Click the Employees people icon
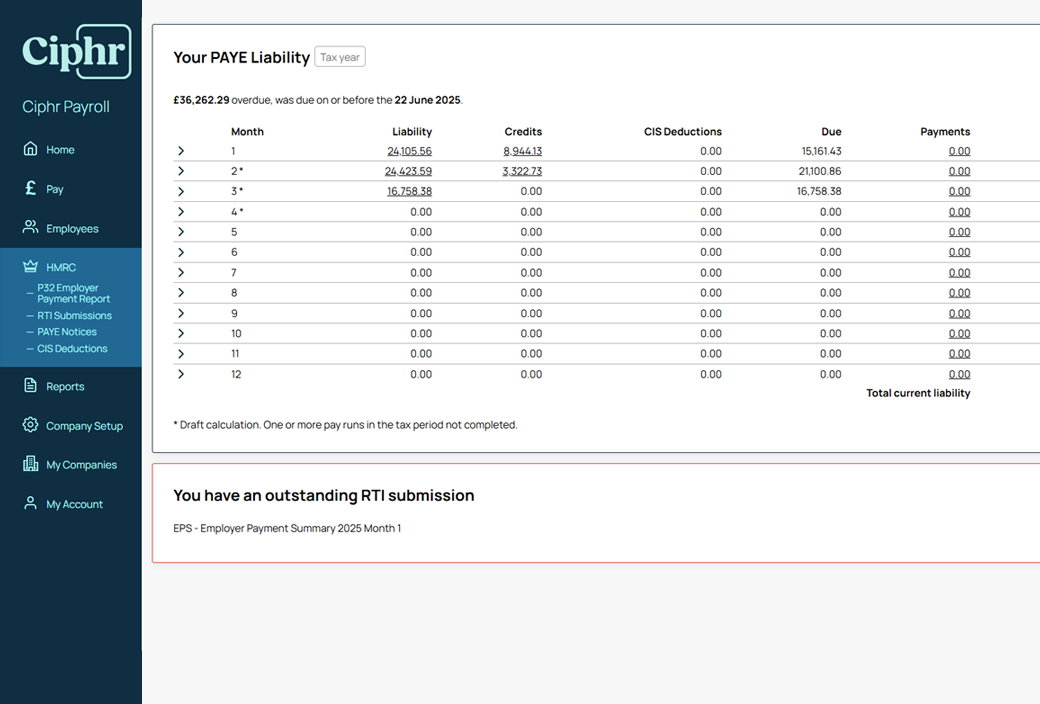 30,228
